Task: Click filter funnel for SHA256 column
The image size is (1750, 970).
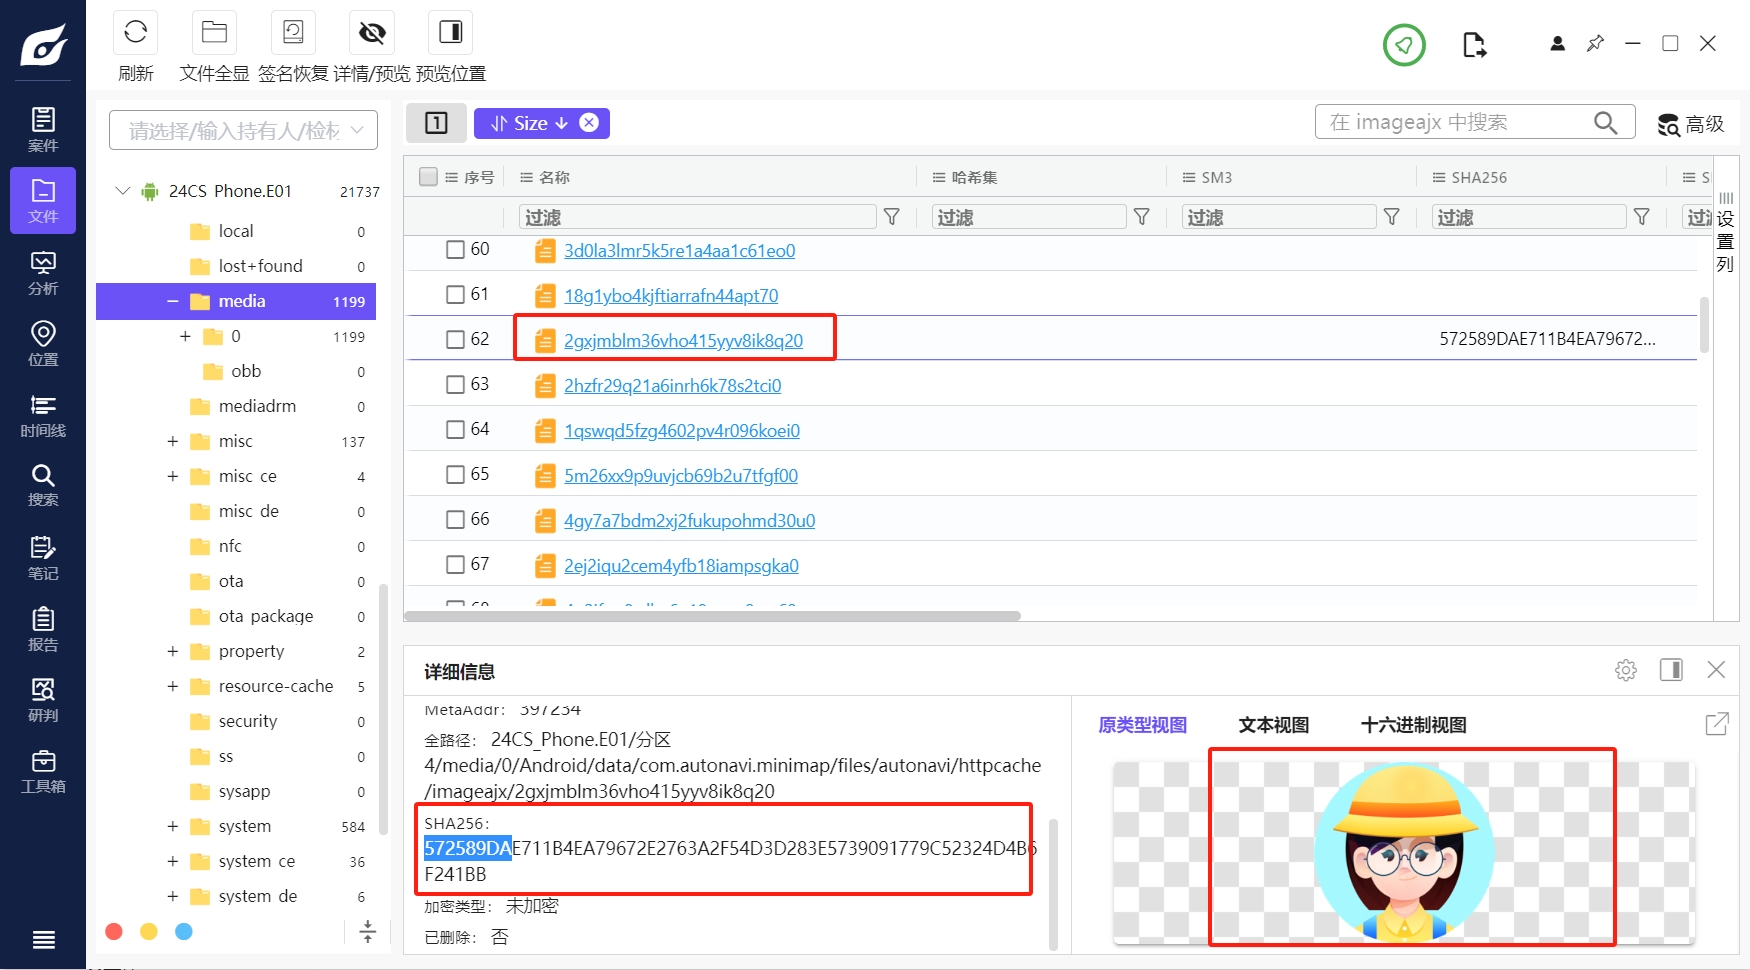Action: (x=1642, y=217)
